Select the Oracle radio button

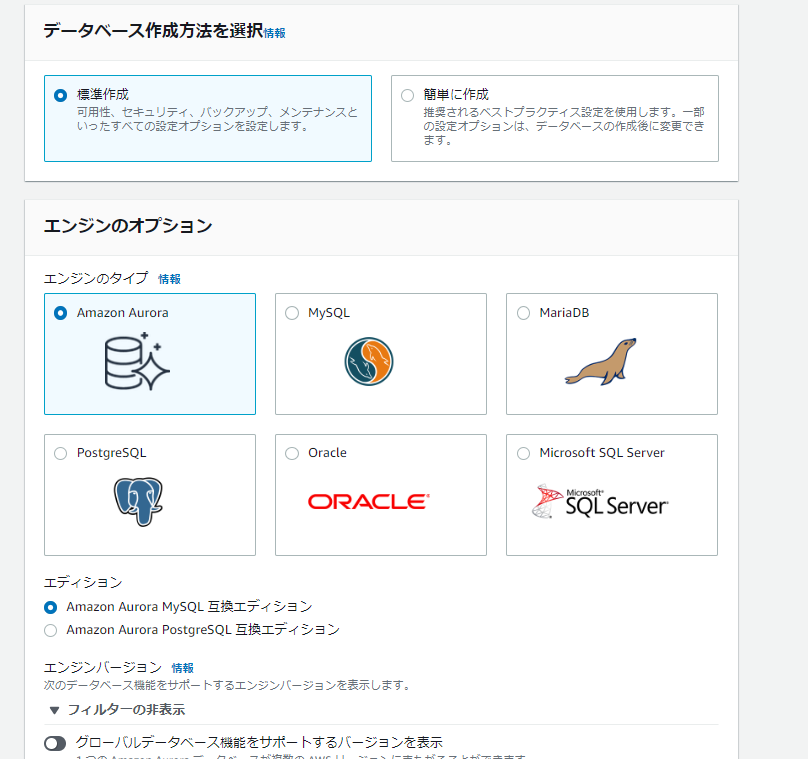pos(291,453)
